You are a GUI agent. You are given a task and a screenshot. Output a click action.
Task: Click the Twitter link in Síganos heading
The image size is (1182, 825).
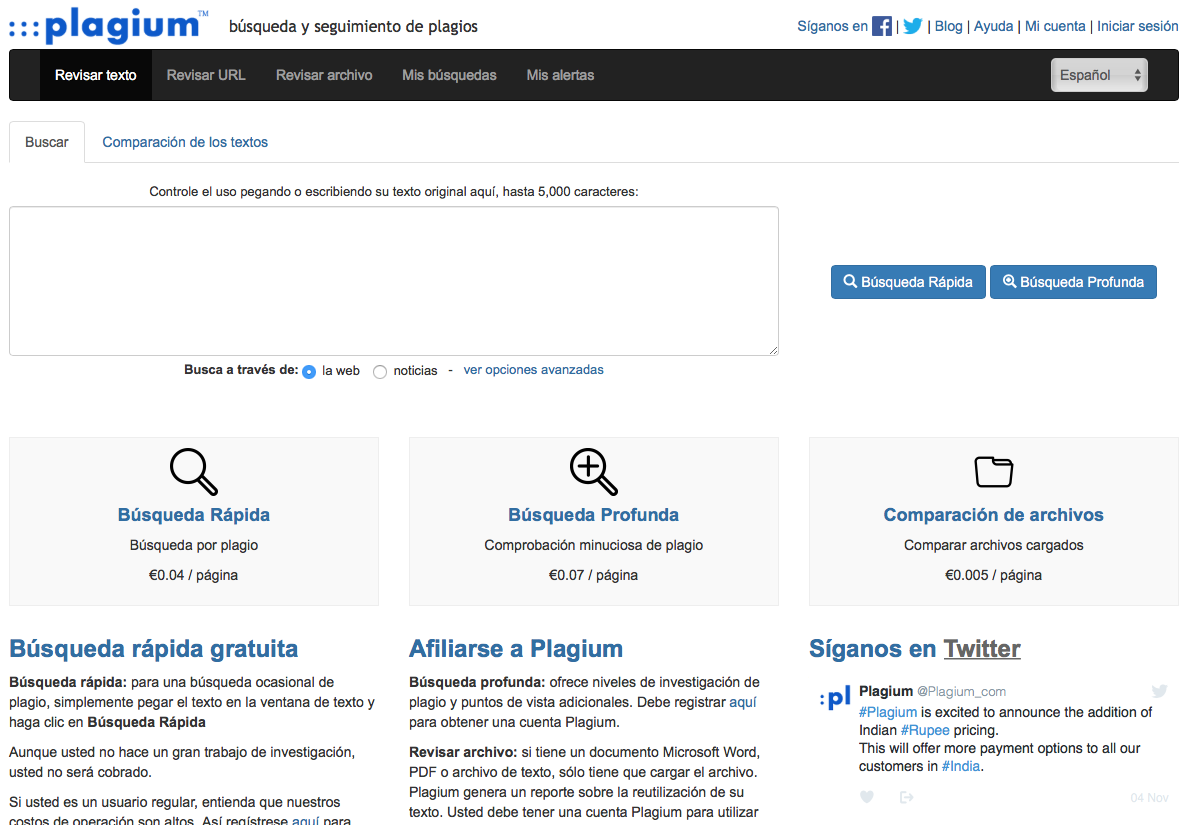982,649
